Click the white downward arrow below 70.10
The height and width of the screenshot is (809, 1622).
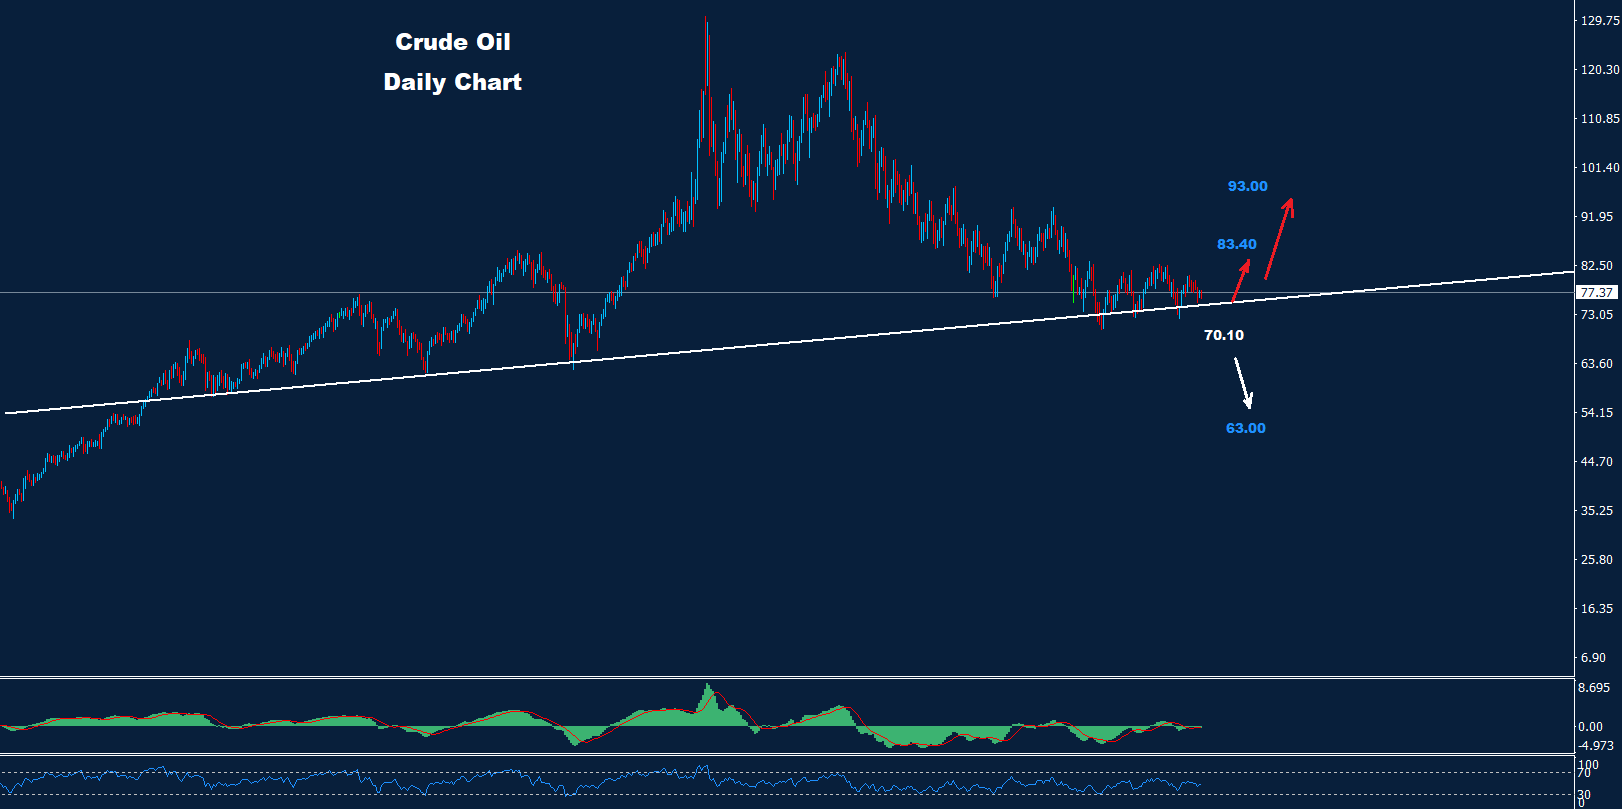1243,383
